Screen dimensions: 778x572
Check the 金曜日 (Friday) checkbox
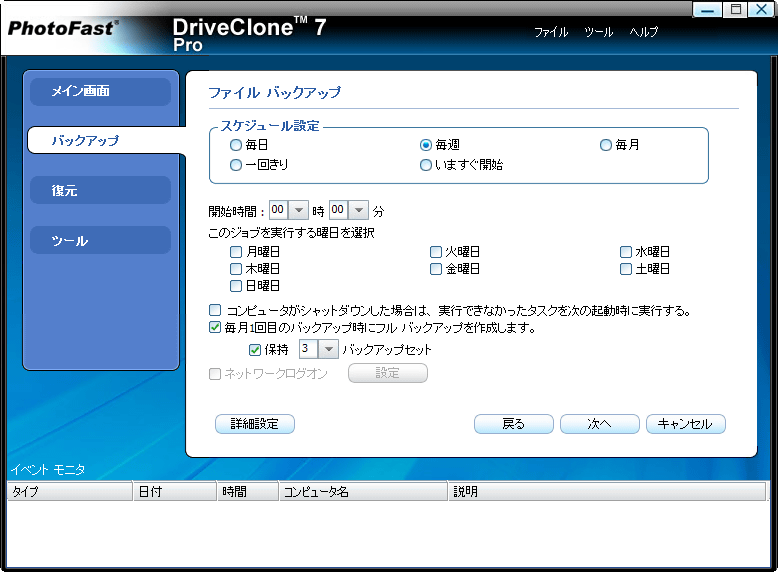tap(436, 269)
